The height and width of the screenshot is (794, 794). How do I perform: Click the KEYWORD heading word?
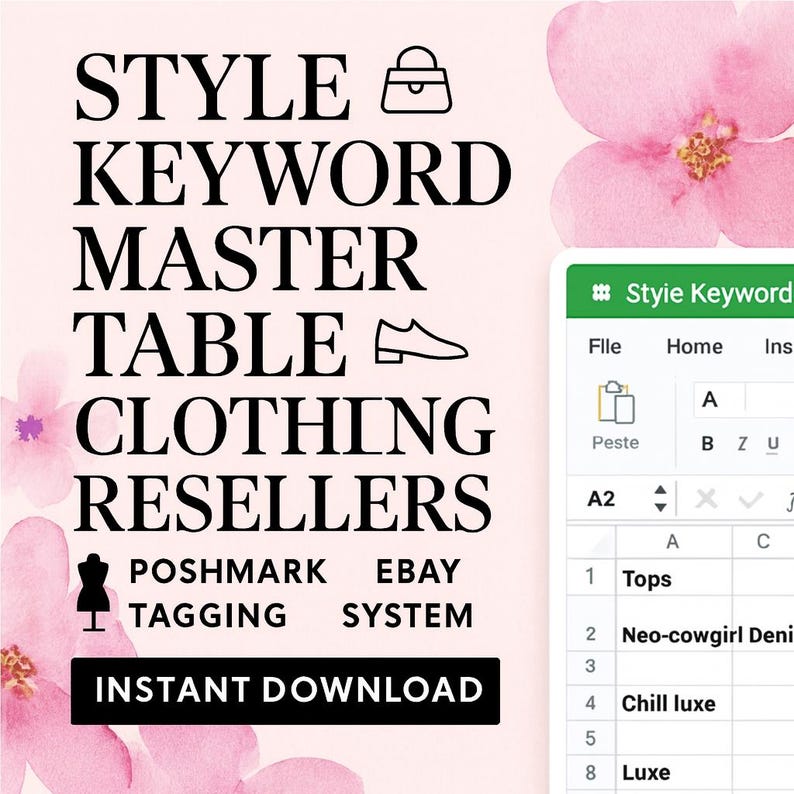click(293, 173)
